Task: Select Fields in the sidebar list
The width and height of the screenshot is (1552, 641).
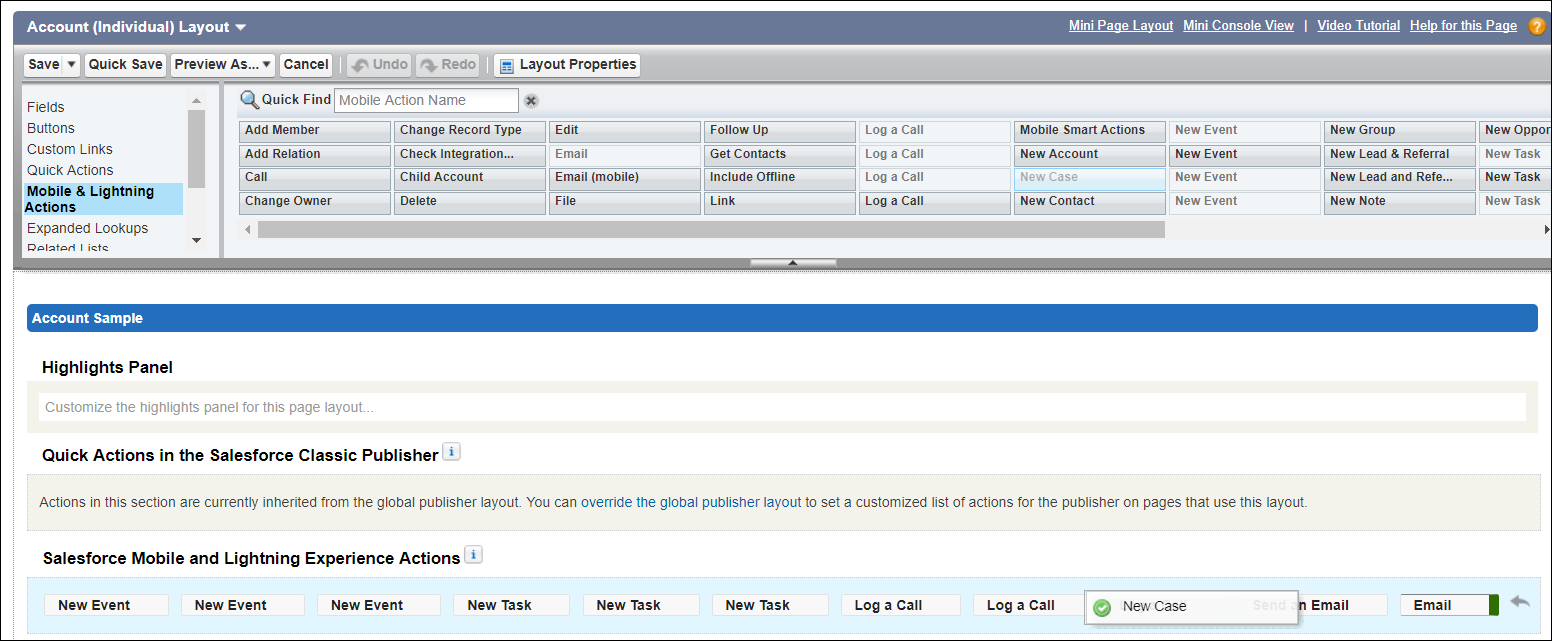Action: click(46, 107)
